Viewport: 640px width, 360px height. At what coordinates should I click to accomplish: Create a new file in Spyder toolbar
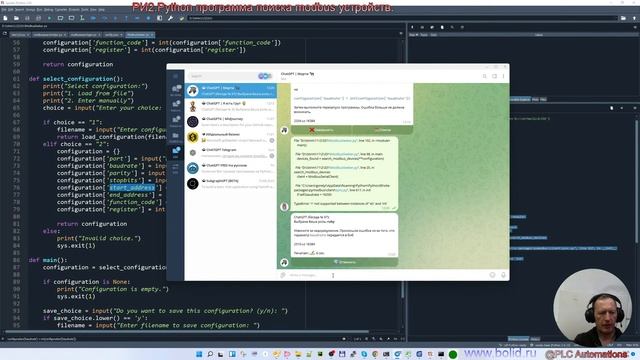5,18
